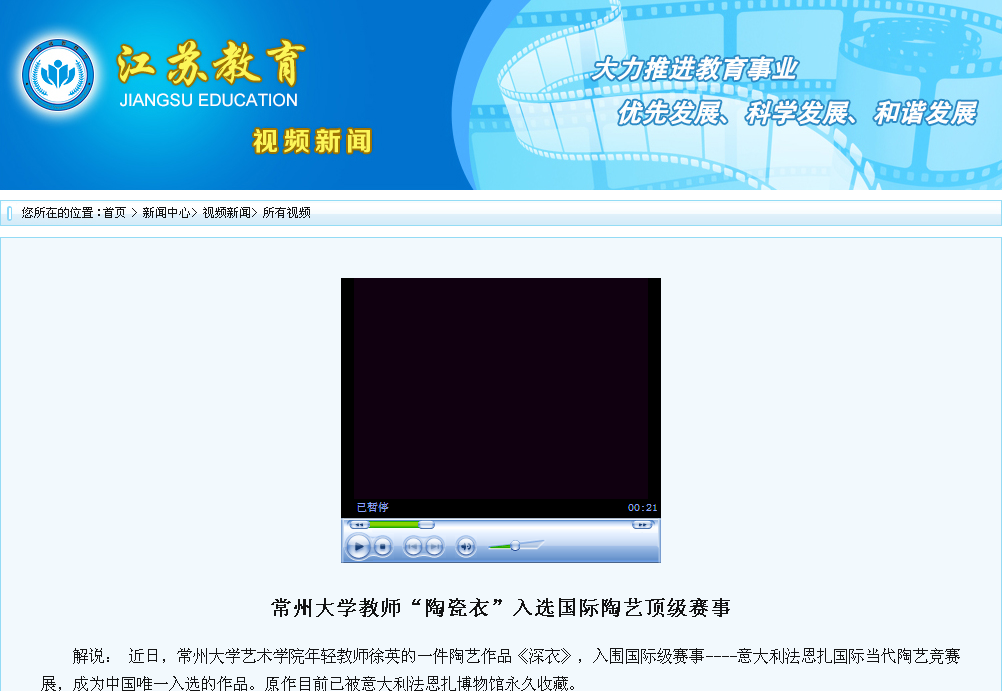Image resolution: width=1002 pixels, height=691 pixels.
Task: Open 新闻中心 breadcrumb link
Action: (x=165, y=213)
